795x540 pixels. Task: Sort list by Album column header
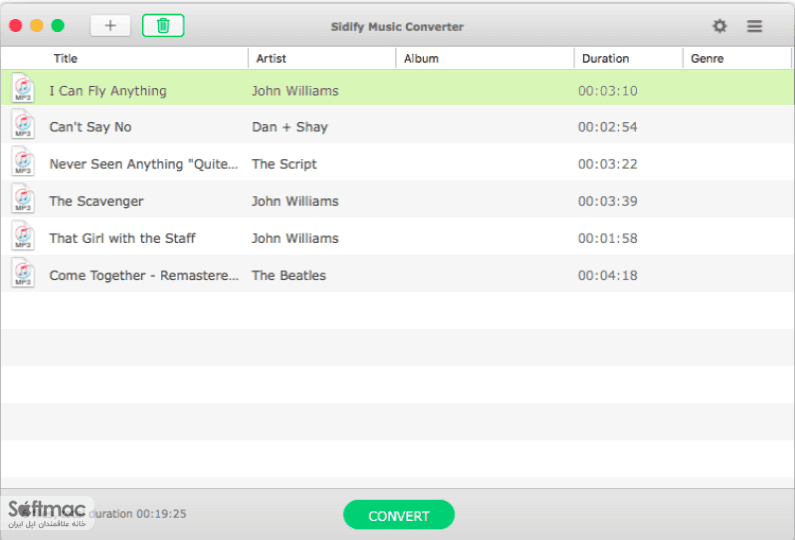421,58
